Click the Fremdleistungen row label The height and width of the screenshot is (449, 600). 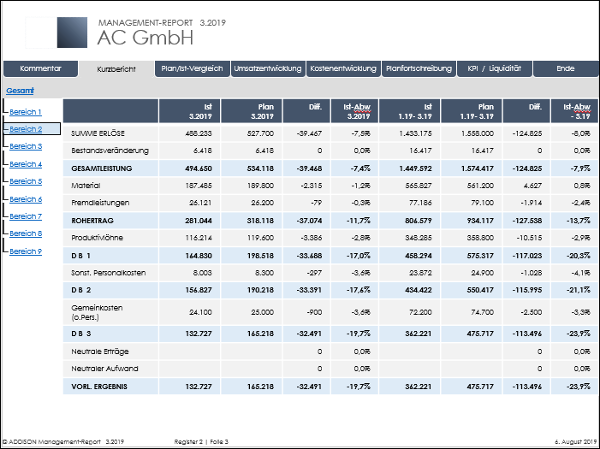[100, 203]
